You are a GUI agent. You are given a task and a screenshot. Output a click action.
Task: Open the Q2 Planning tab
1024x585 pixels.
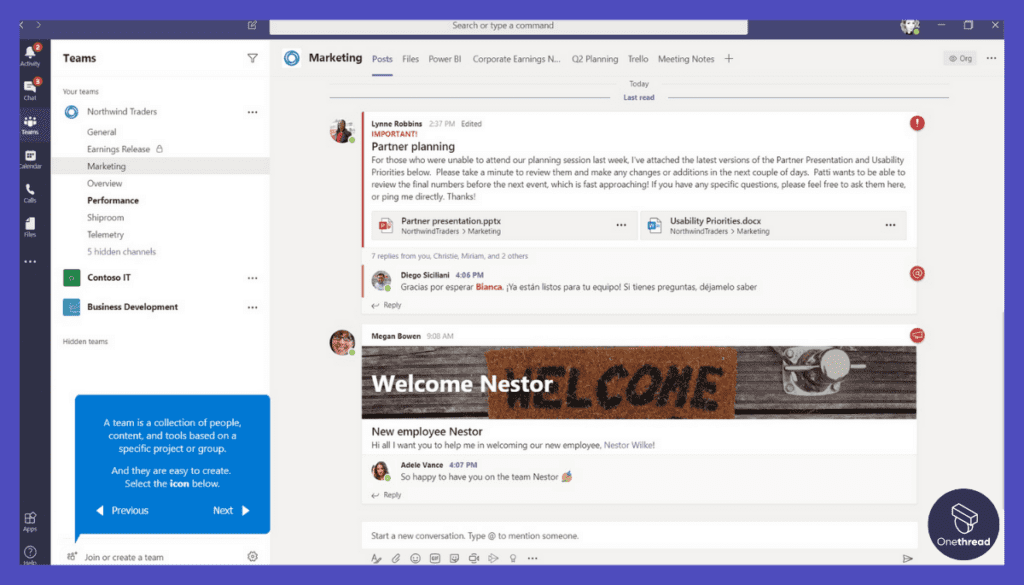pyautogui.click(x=595, y=59)
